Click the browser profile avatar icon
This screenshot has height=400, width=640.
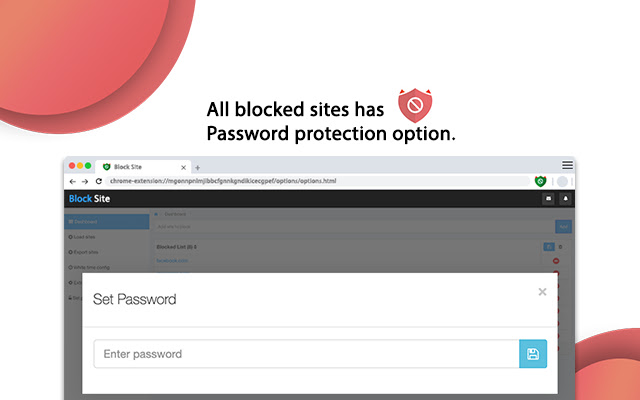pos(563,181)
